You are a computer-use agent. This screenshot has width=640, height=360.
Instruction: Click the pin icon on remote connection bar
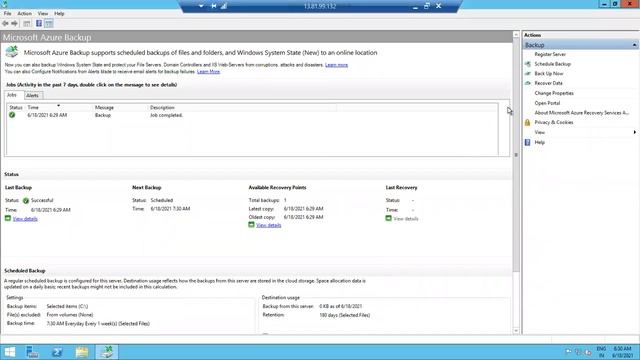click(214, 6)
